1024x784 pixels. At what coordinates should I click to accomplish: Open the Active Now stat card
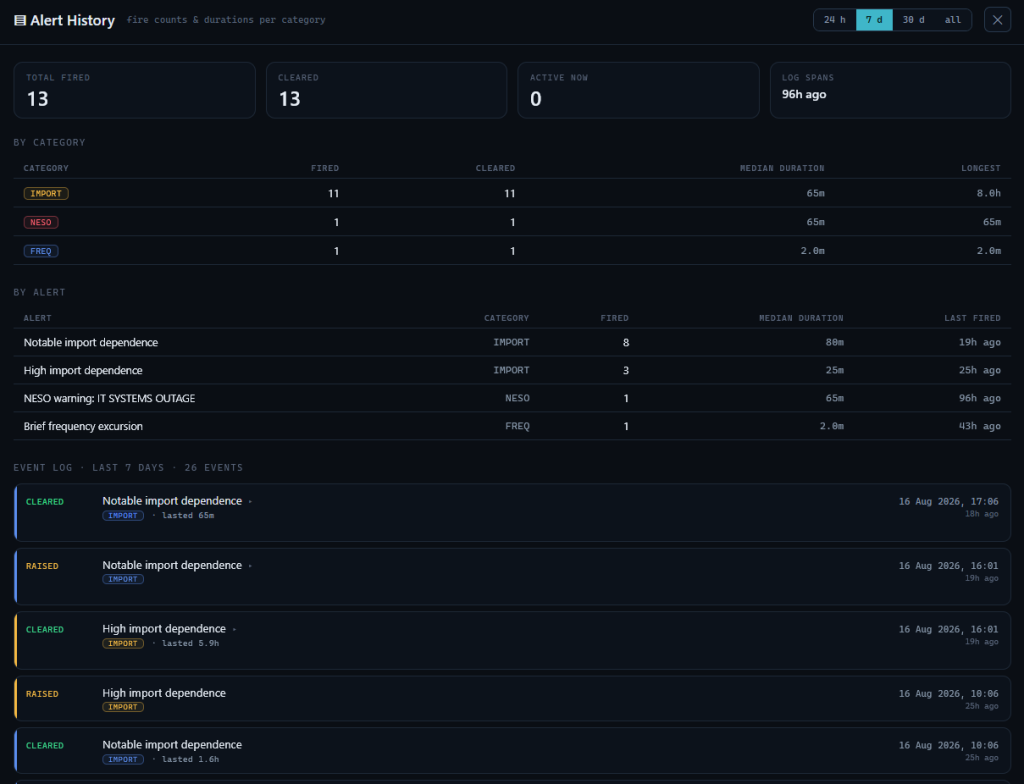[638, 90]
